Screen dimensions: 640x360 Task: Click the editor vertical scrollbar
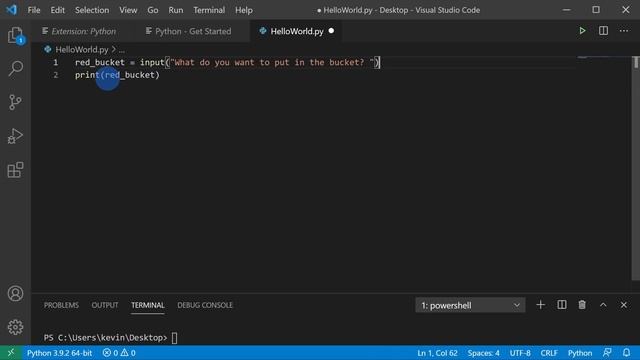(636, 168)
